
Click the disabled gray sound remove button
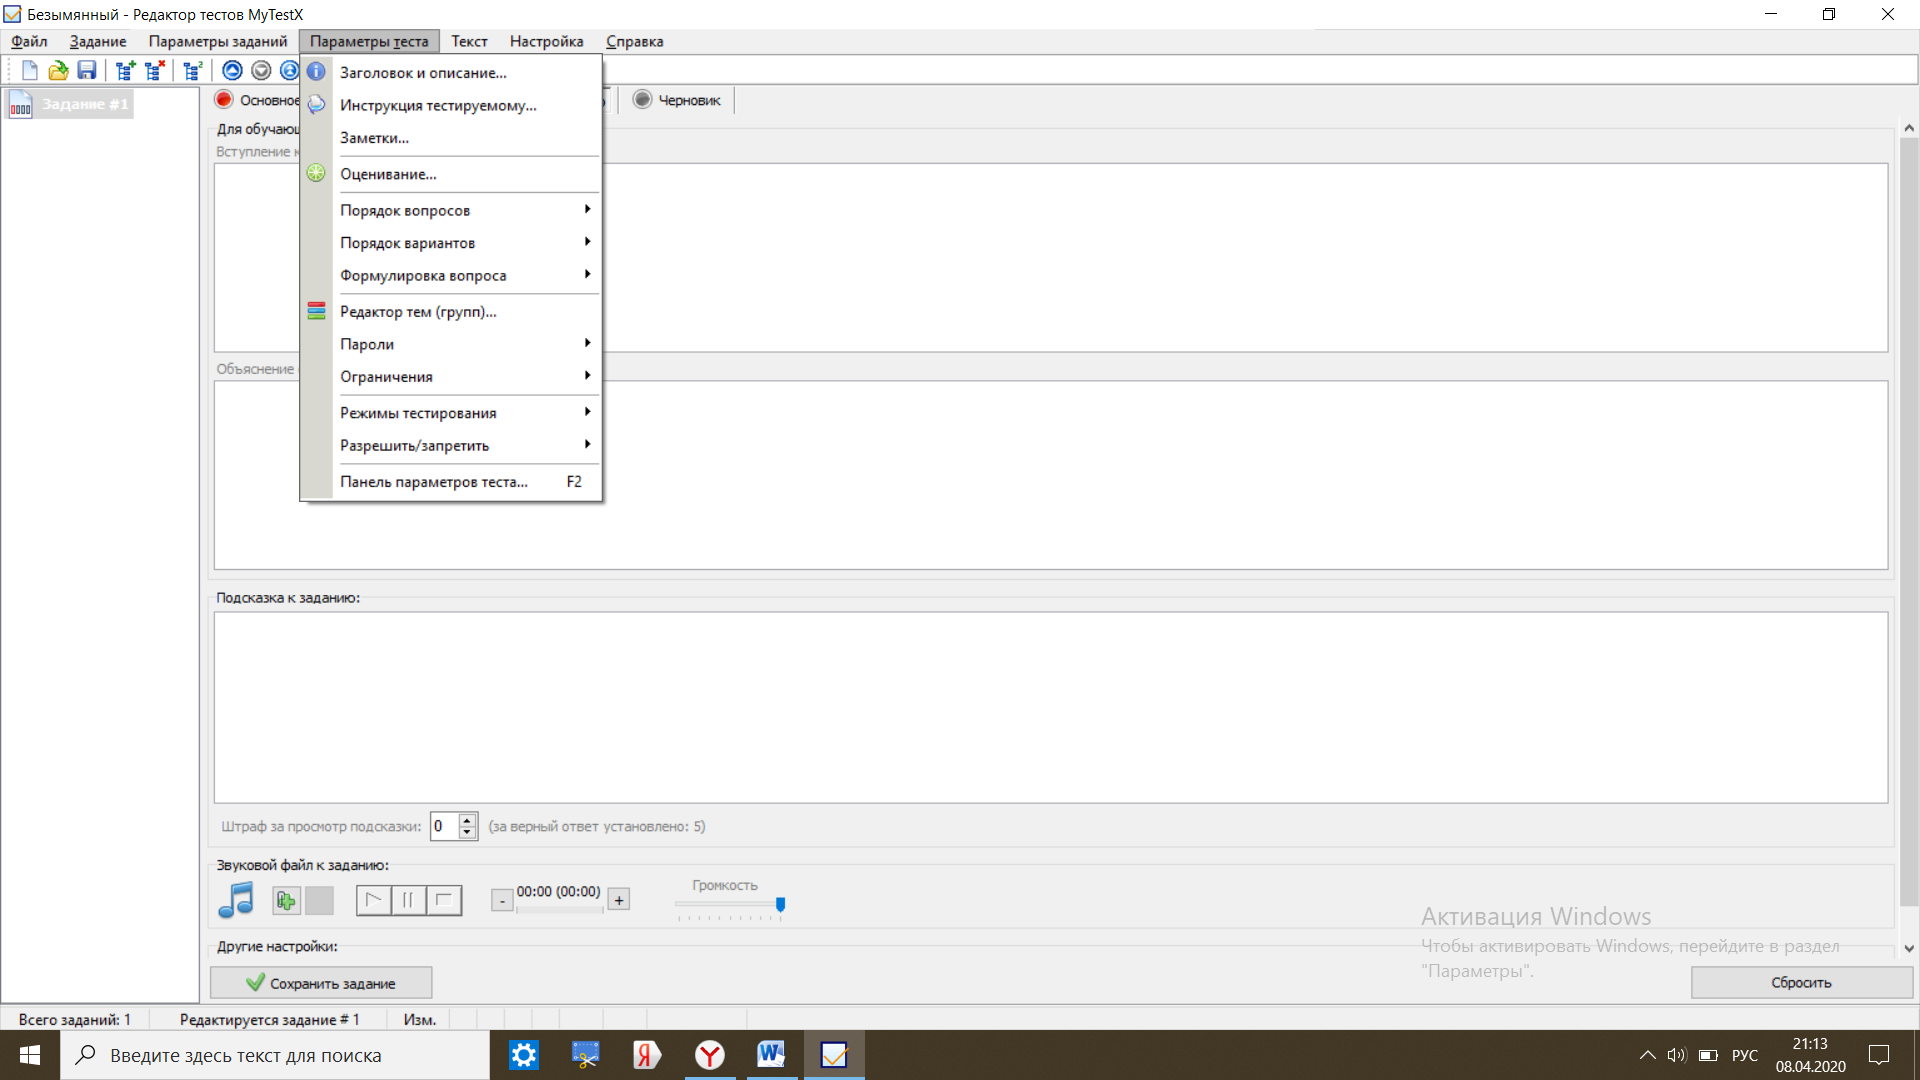click(x=319, y=900)
